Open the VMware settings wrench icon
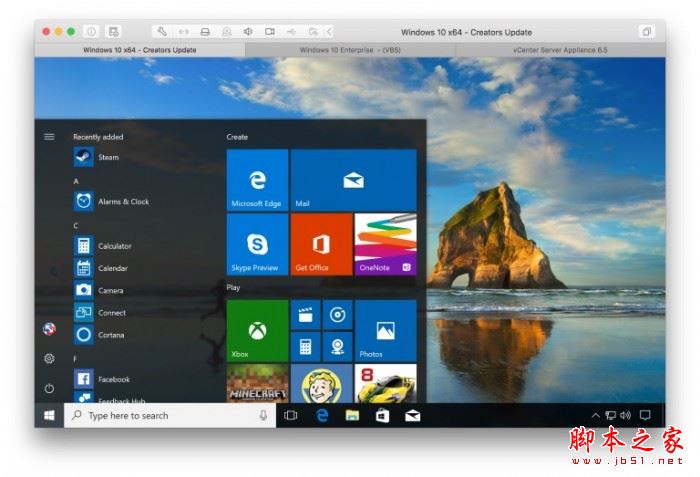Screen dimensions: 700x477 162,31
